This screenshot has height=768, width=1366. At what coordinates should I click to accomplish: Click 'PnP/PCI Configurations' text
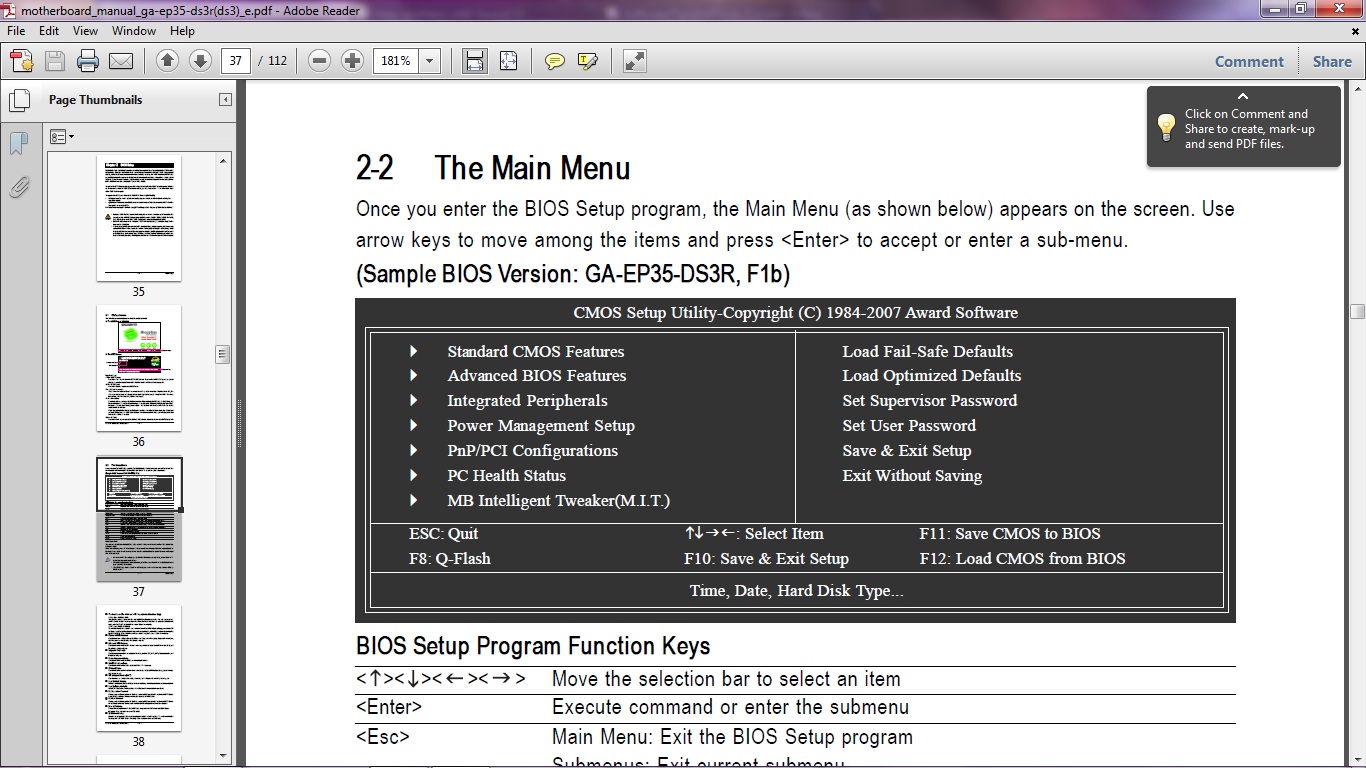532,451
